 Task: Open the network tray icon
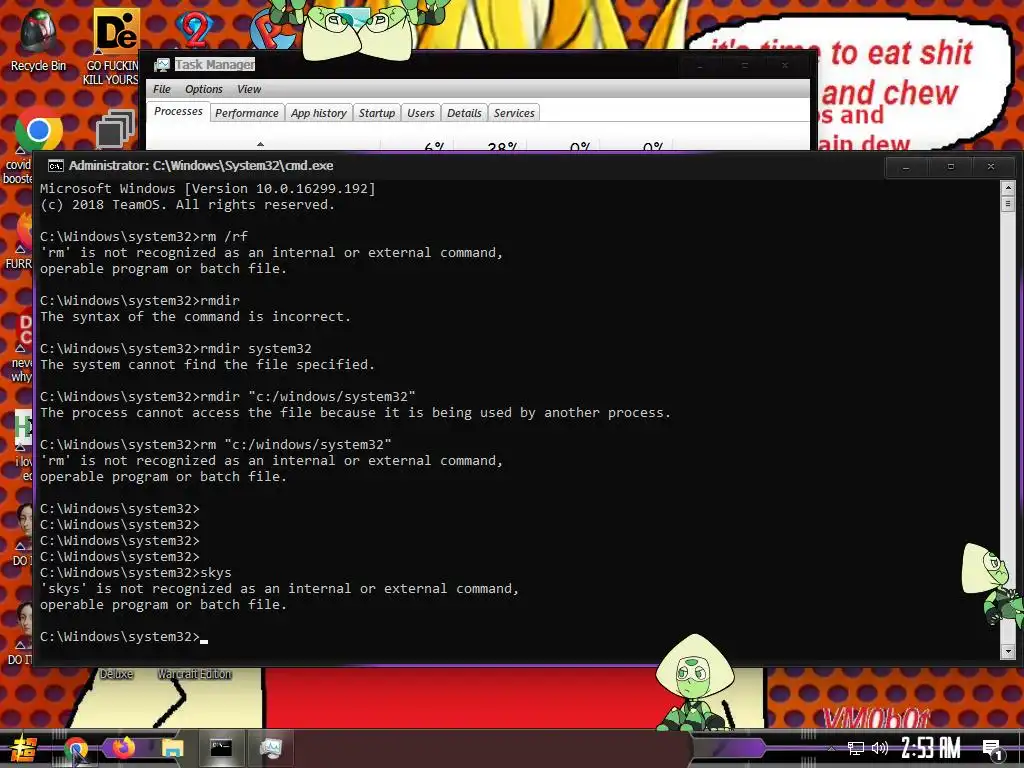[856, 748]
